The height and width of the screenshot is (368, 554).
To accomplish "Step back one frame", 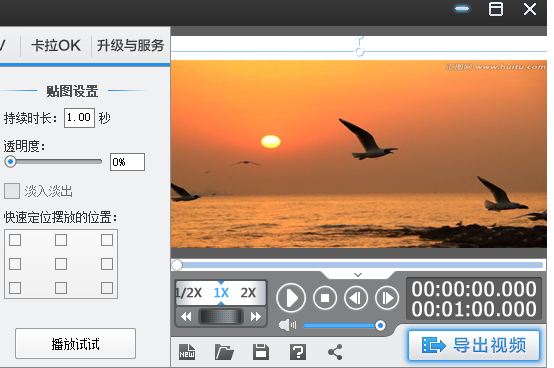I will tap(356, 298).
